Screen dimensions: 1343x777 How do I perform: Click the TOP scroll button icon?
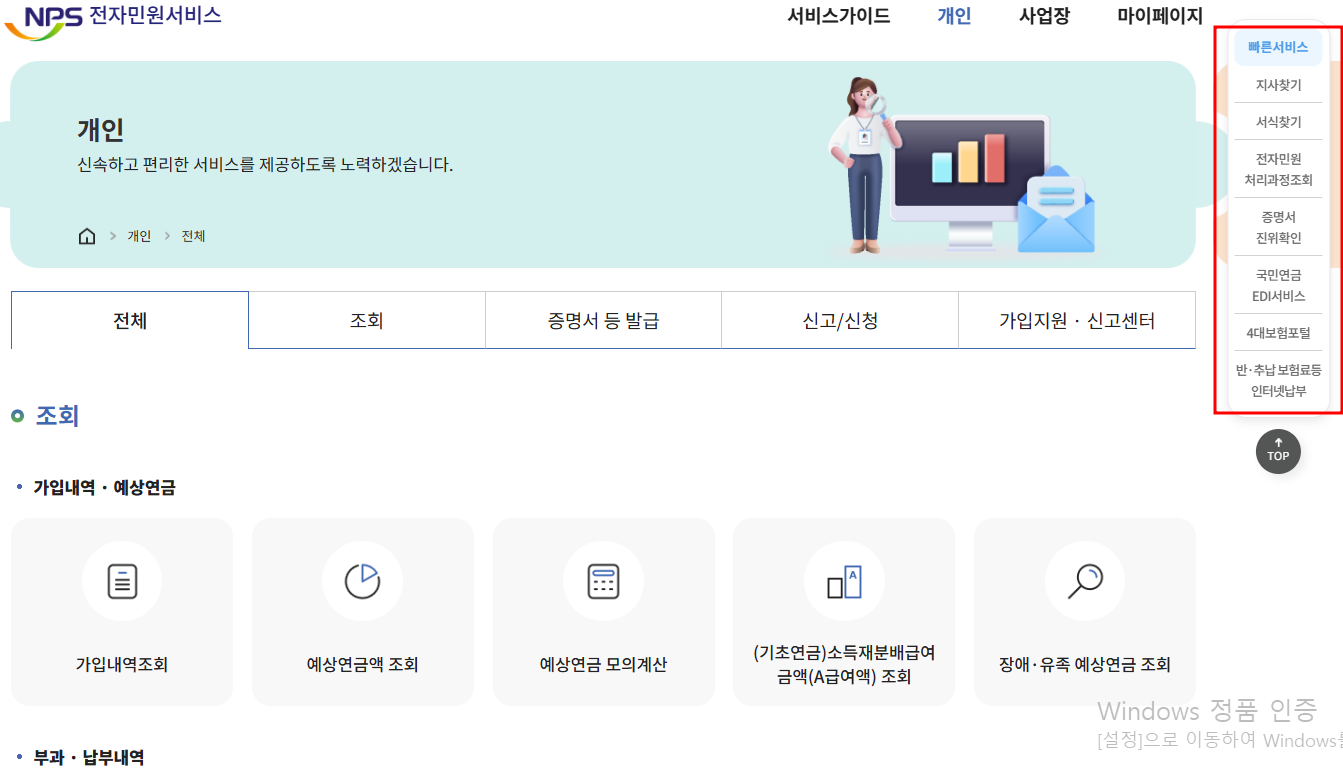click(1278, 451)
